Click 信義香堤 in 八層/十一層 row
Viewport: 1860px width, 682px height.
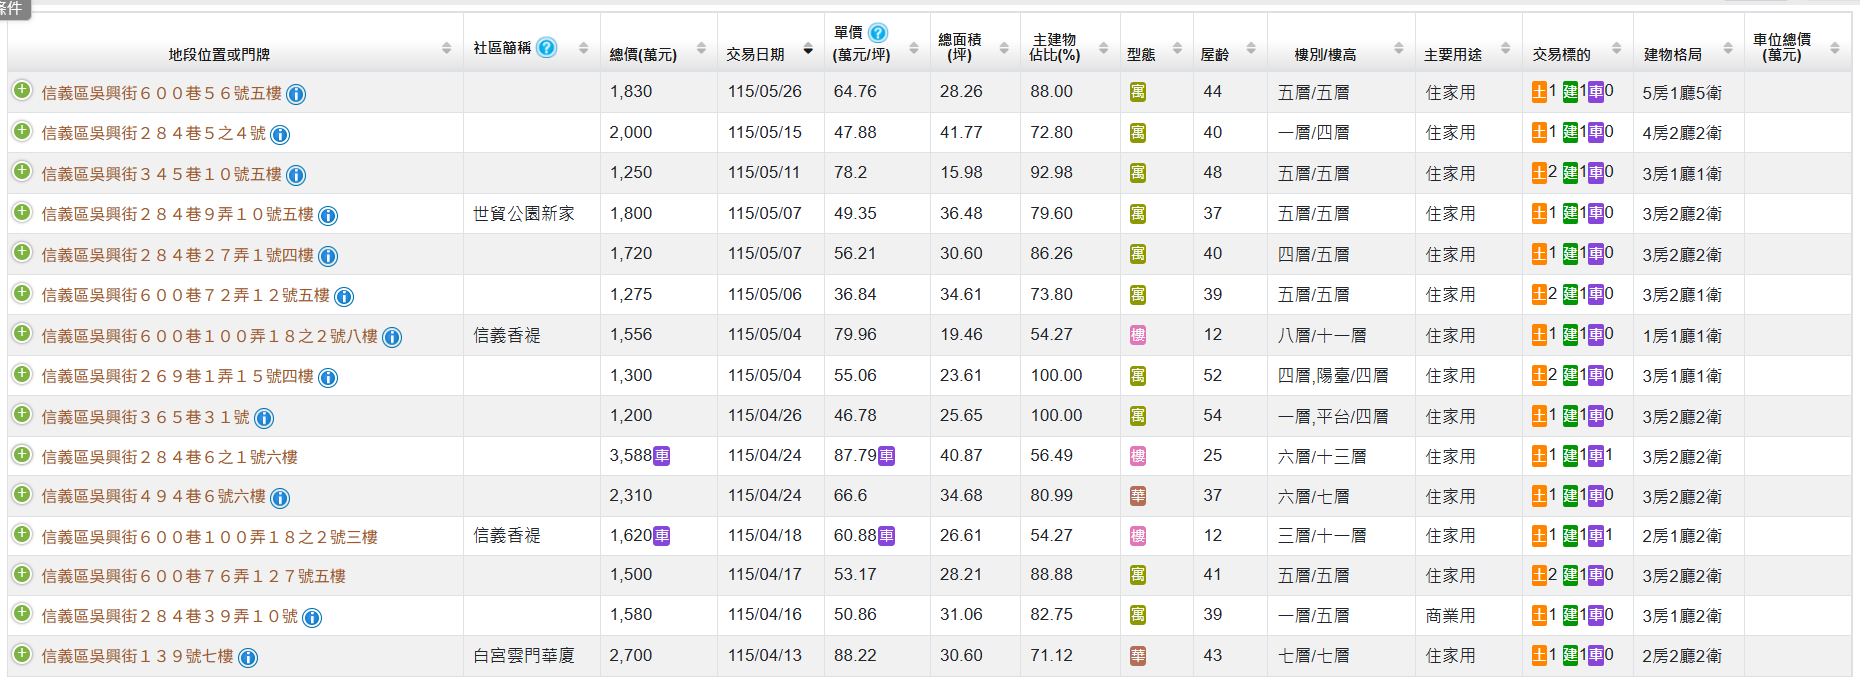(506, 335)
